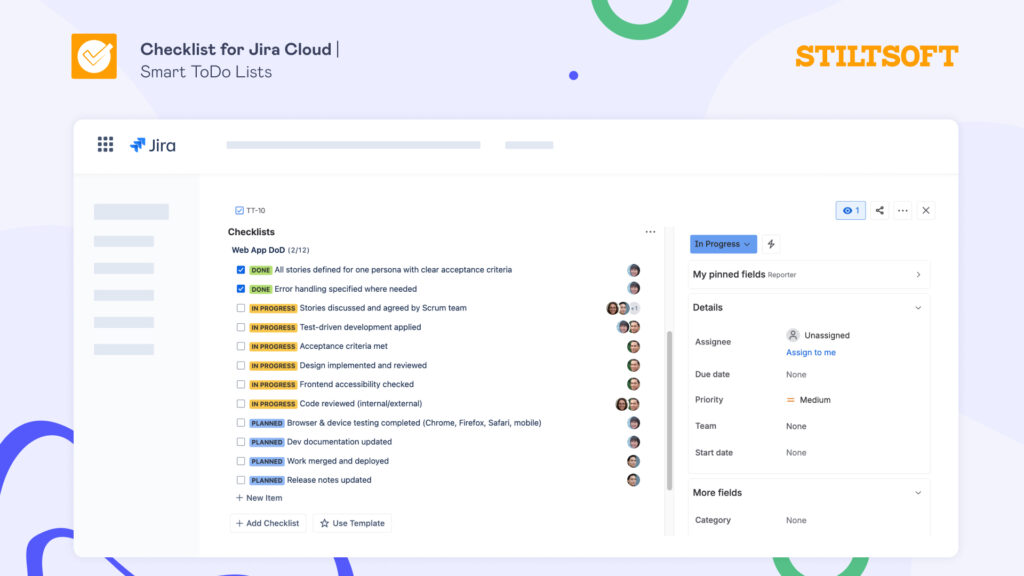Click the Checklist for Jira Cloud app logo
1024x576 pixels.
(93, 56)
